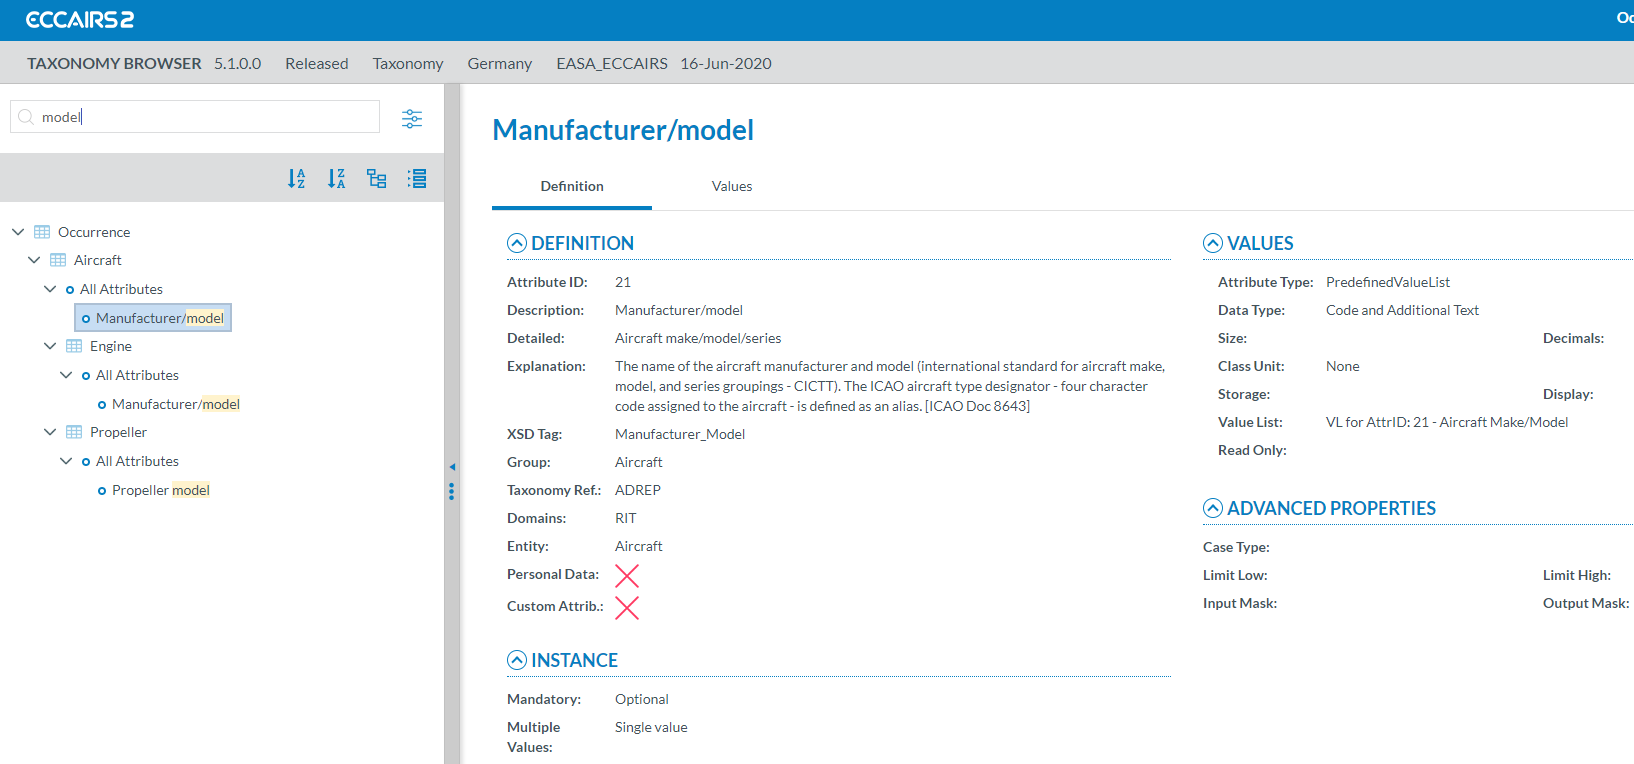Collapse left panel with splitter arrow
The image size is (1634, 764).
point(452,467)
